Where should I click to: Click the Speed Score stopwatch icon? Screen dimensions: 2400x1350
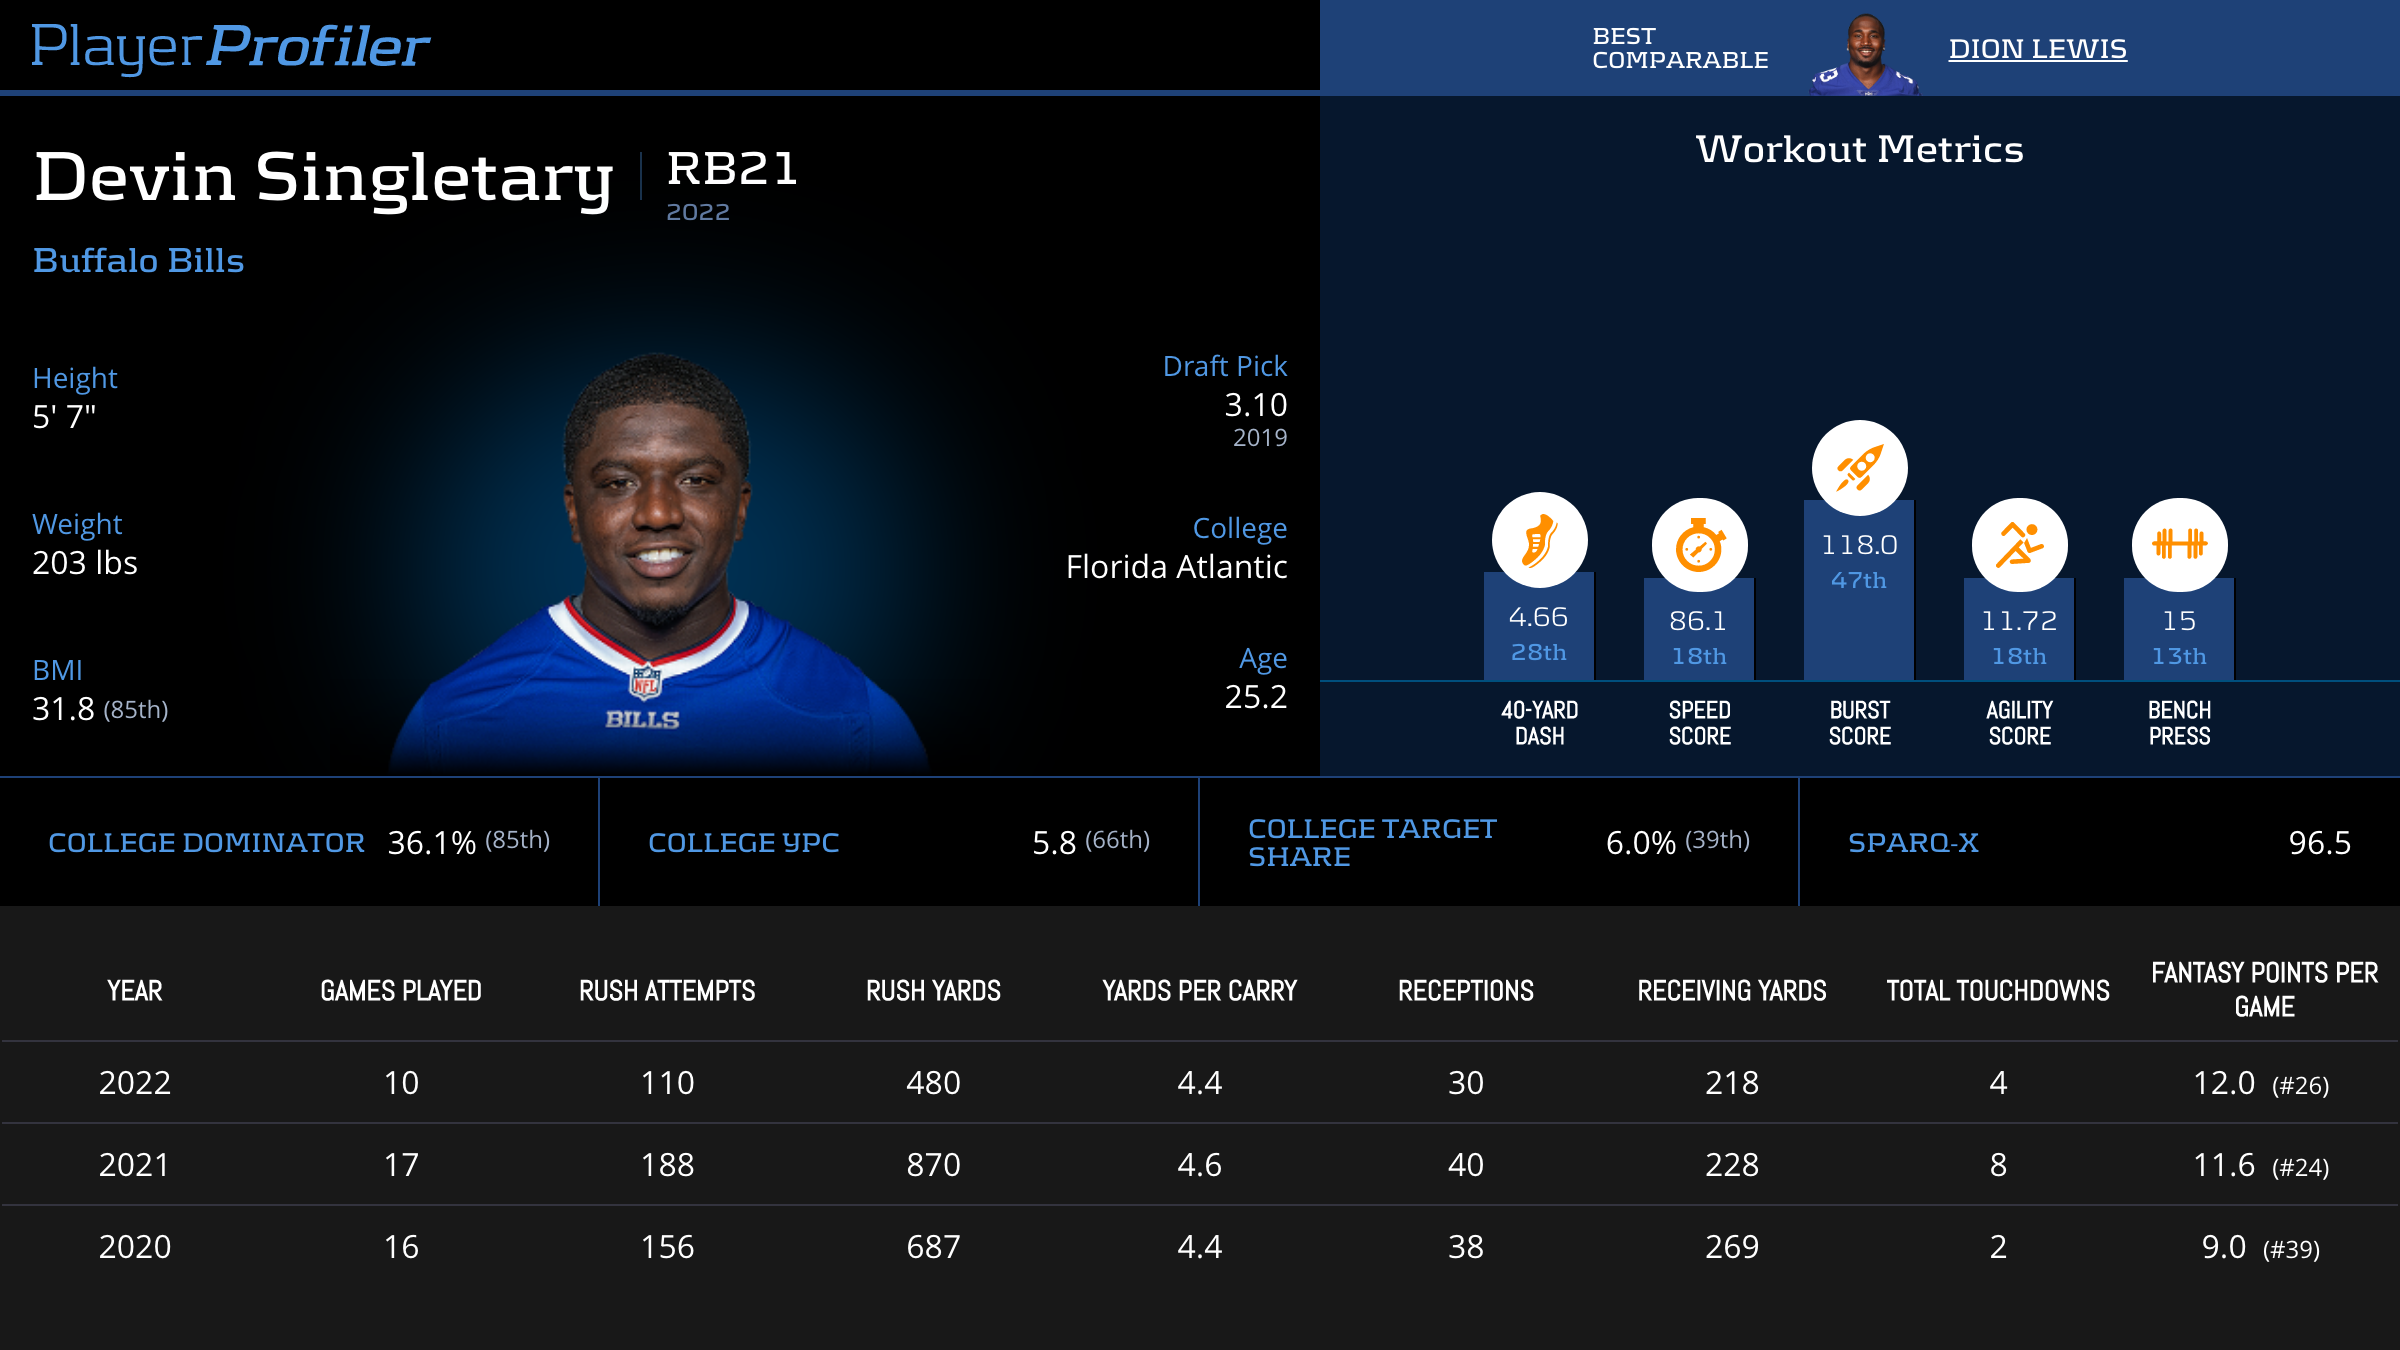(x=1699, y=546)
